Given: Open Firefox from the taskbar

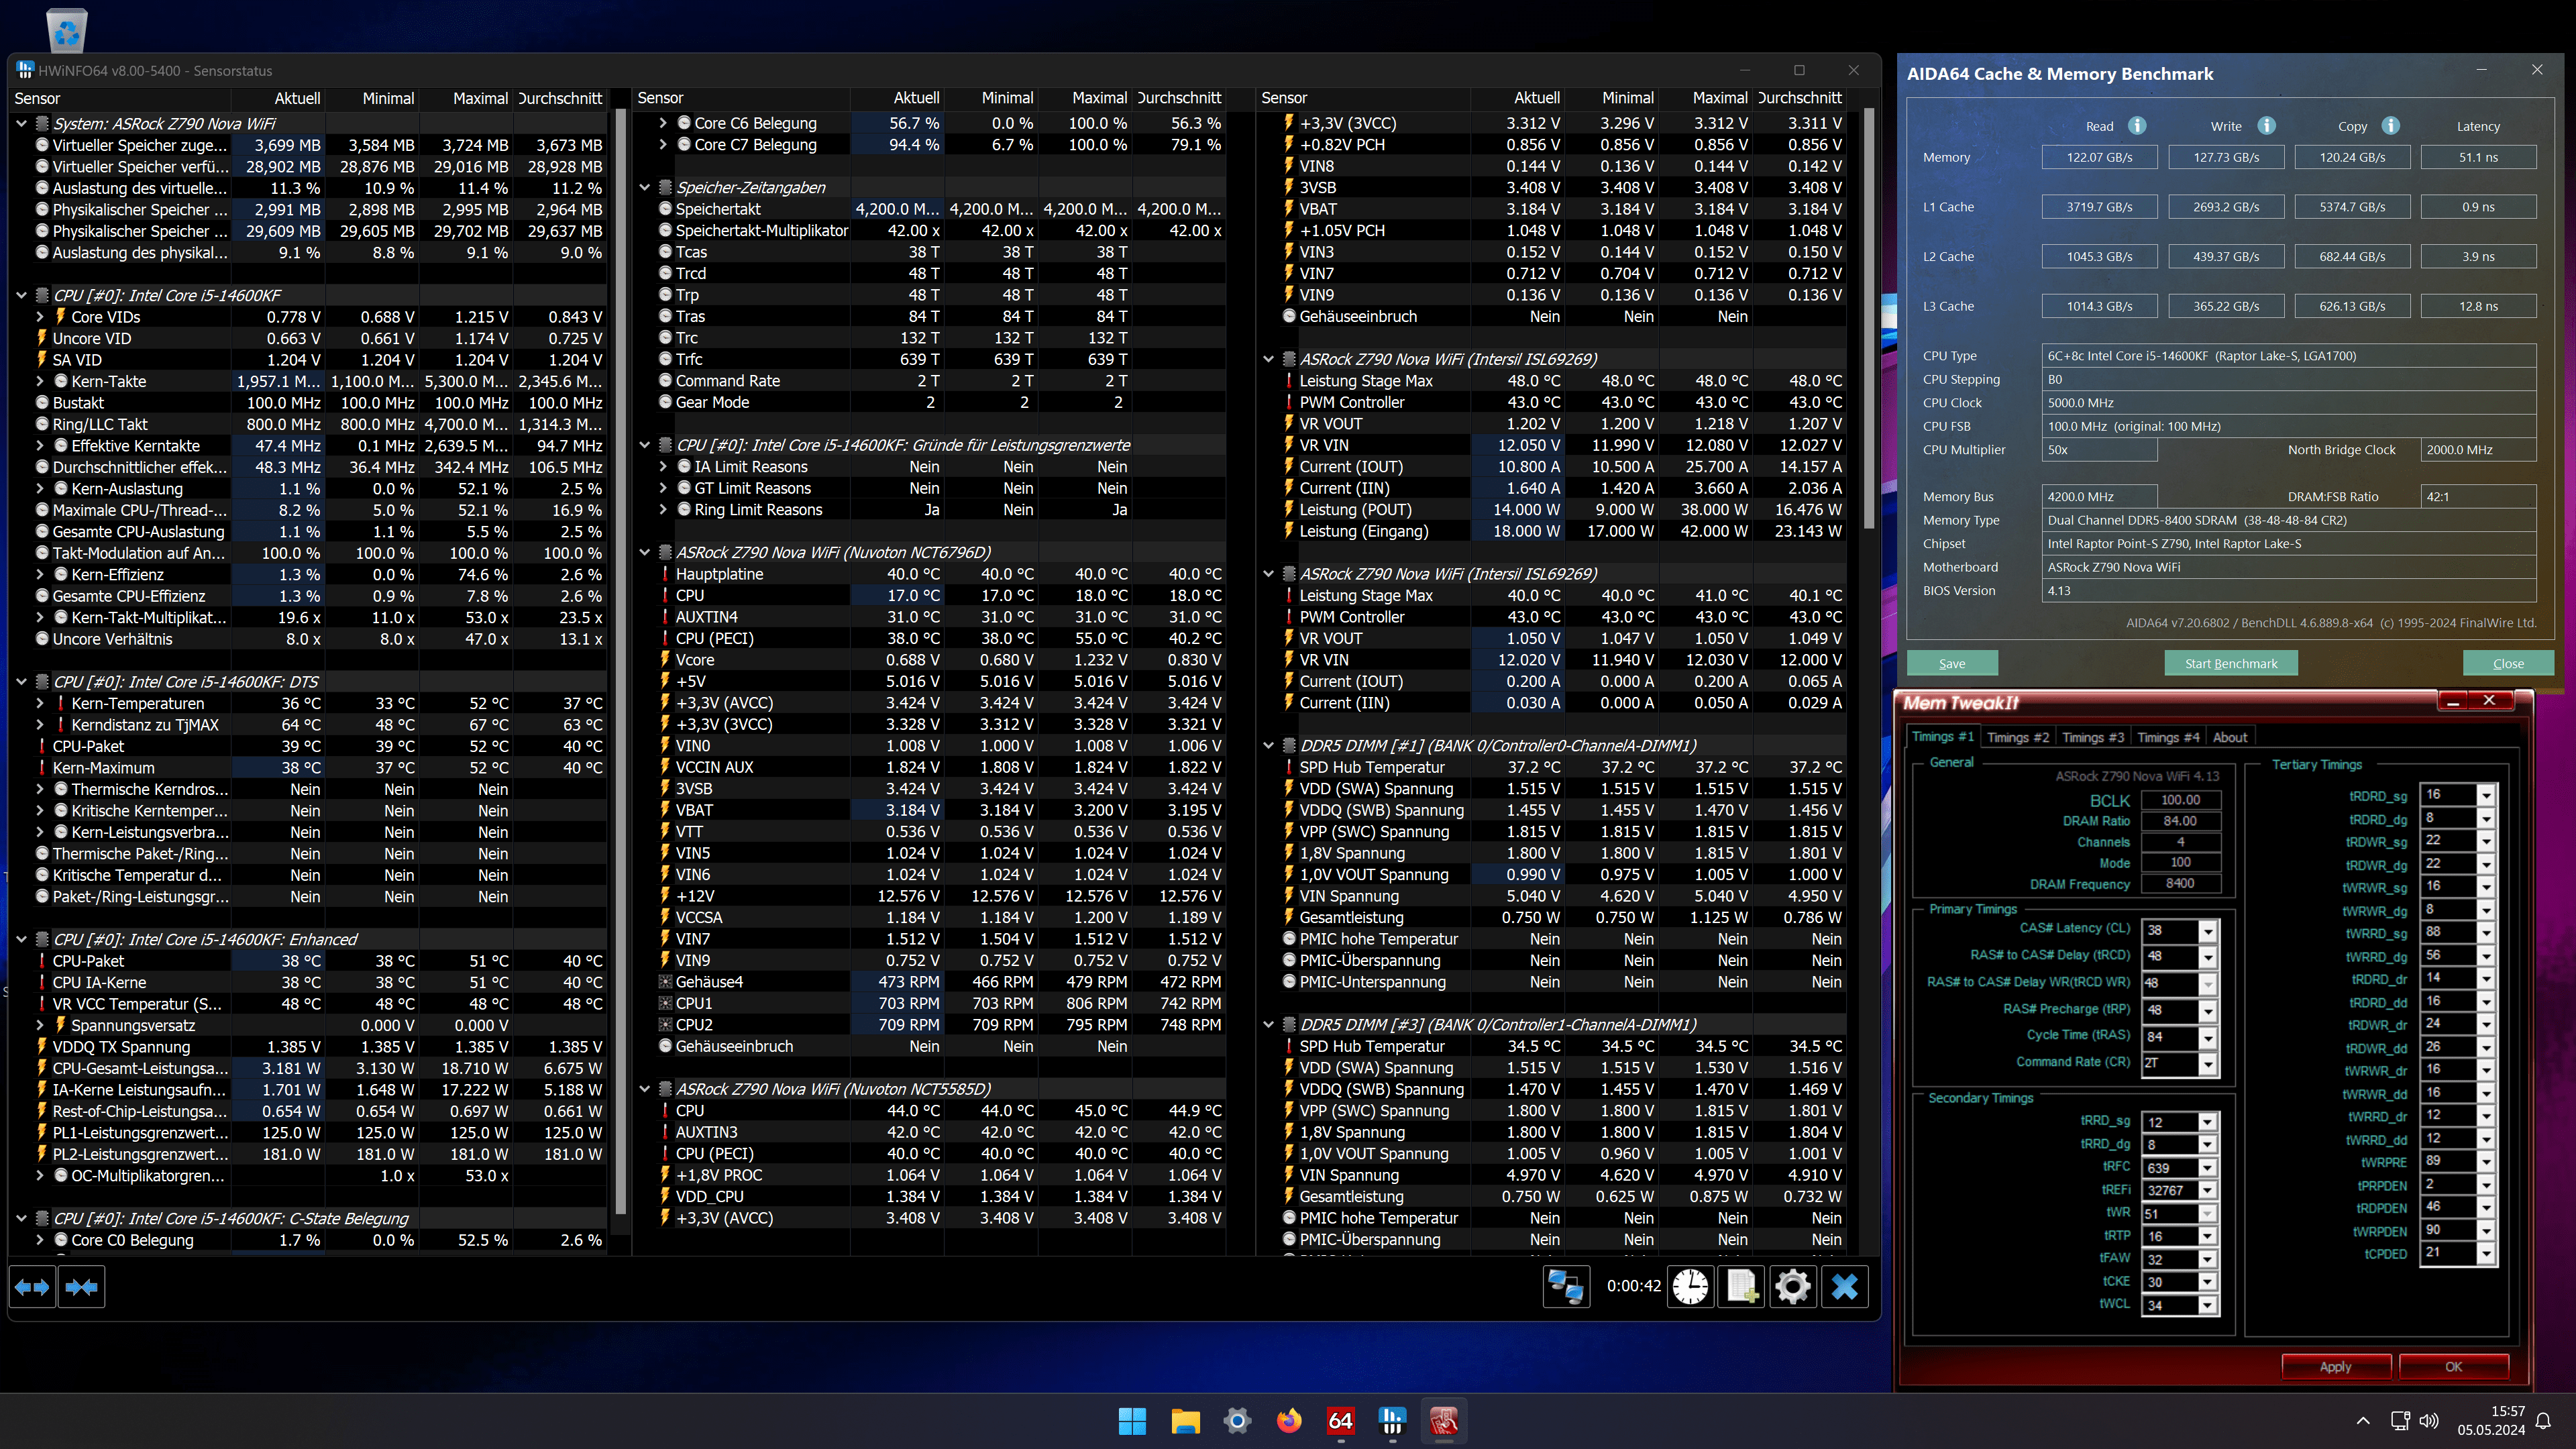Looking at the screenshot, I should click(x=1289, y=1420).
